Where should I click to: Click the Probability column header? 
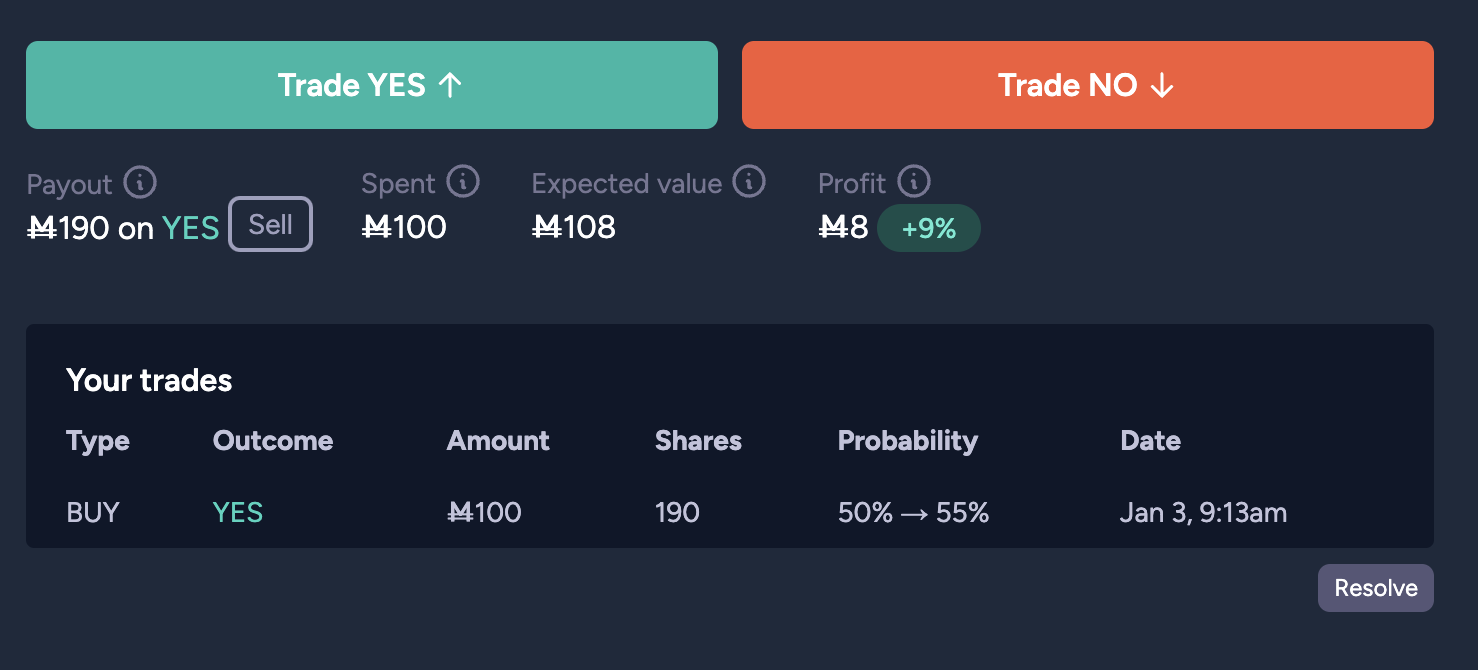coord(908,441)
